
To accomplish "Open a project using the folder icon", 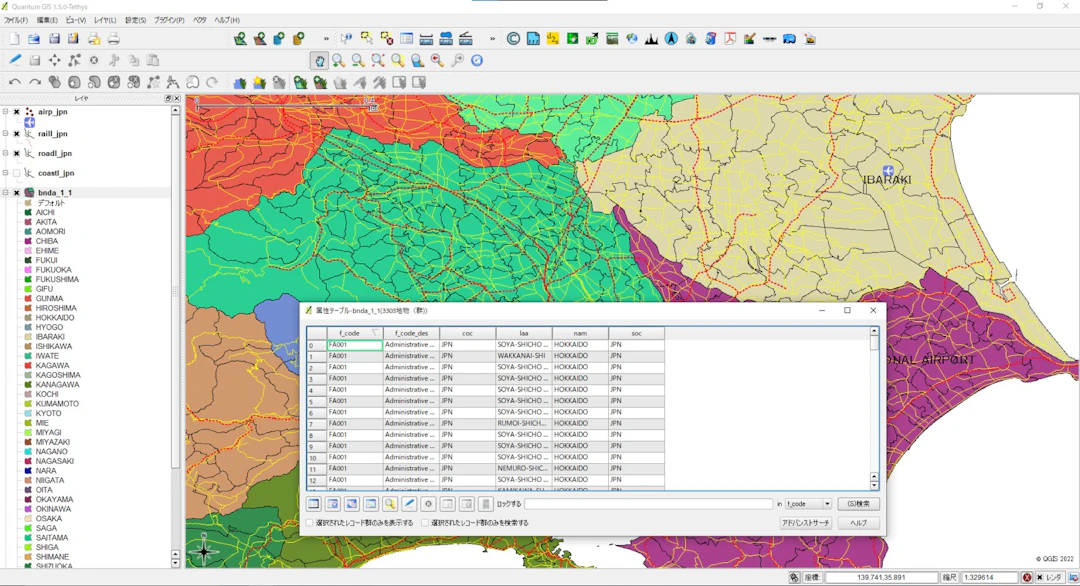I will coord(34,39).
